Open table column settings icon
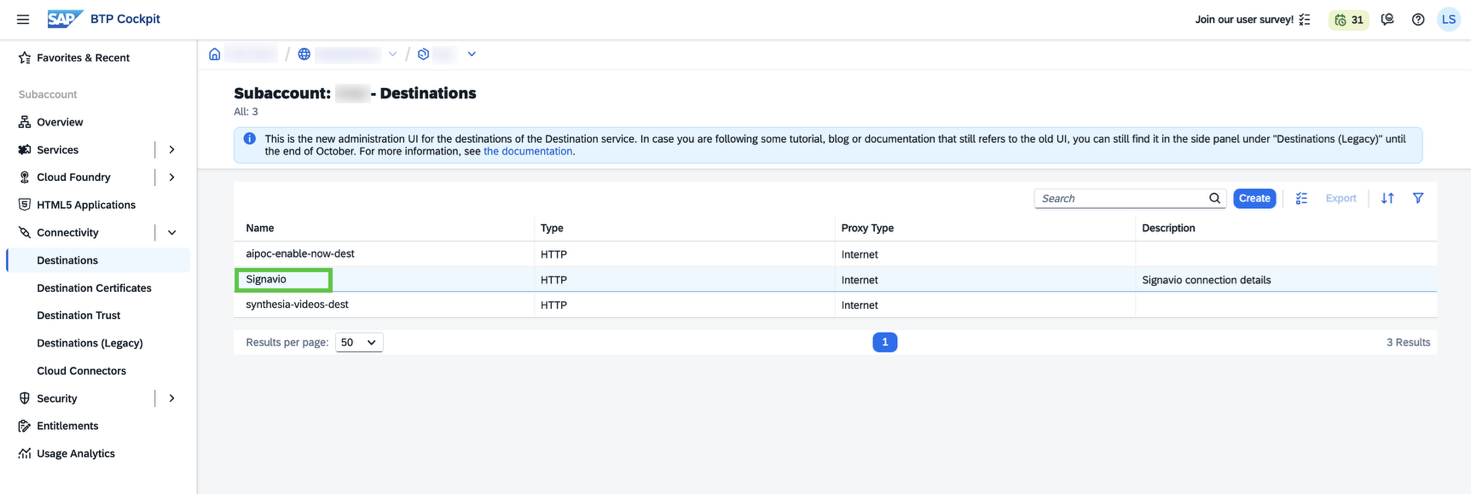Viewport: 1471px width, 494px height. tap(1301, 198)
